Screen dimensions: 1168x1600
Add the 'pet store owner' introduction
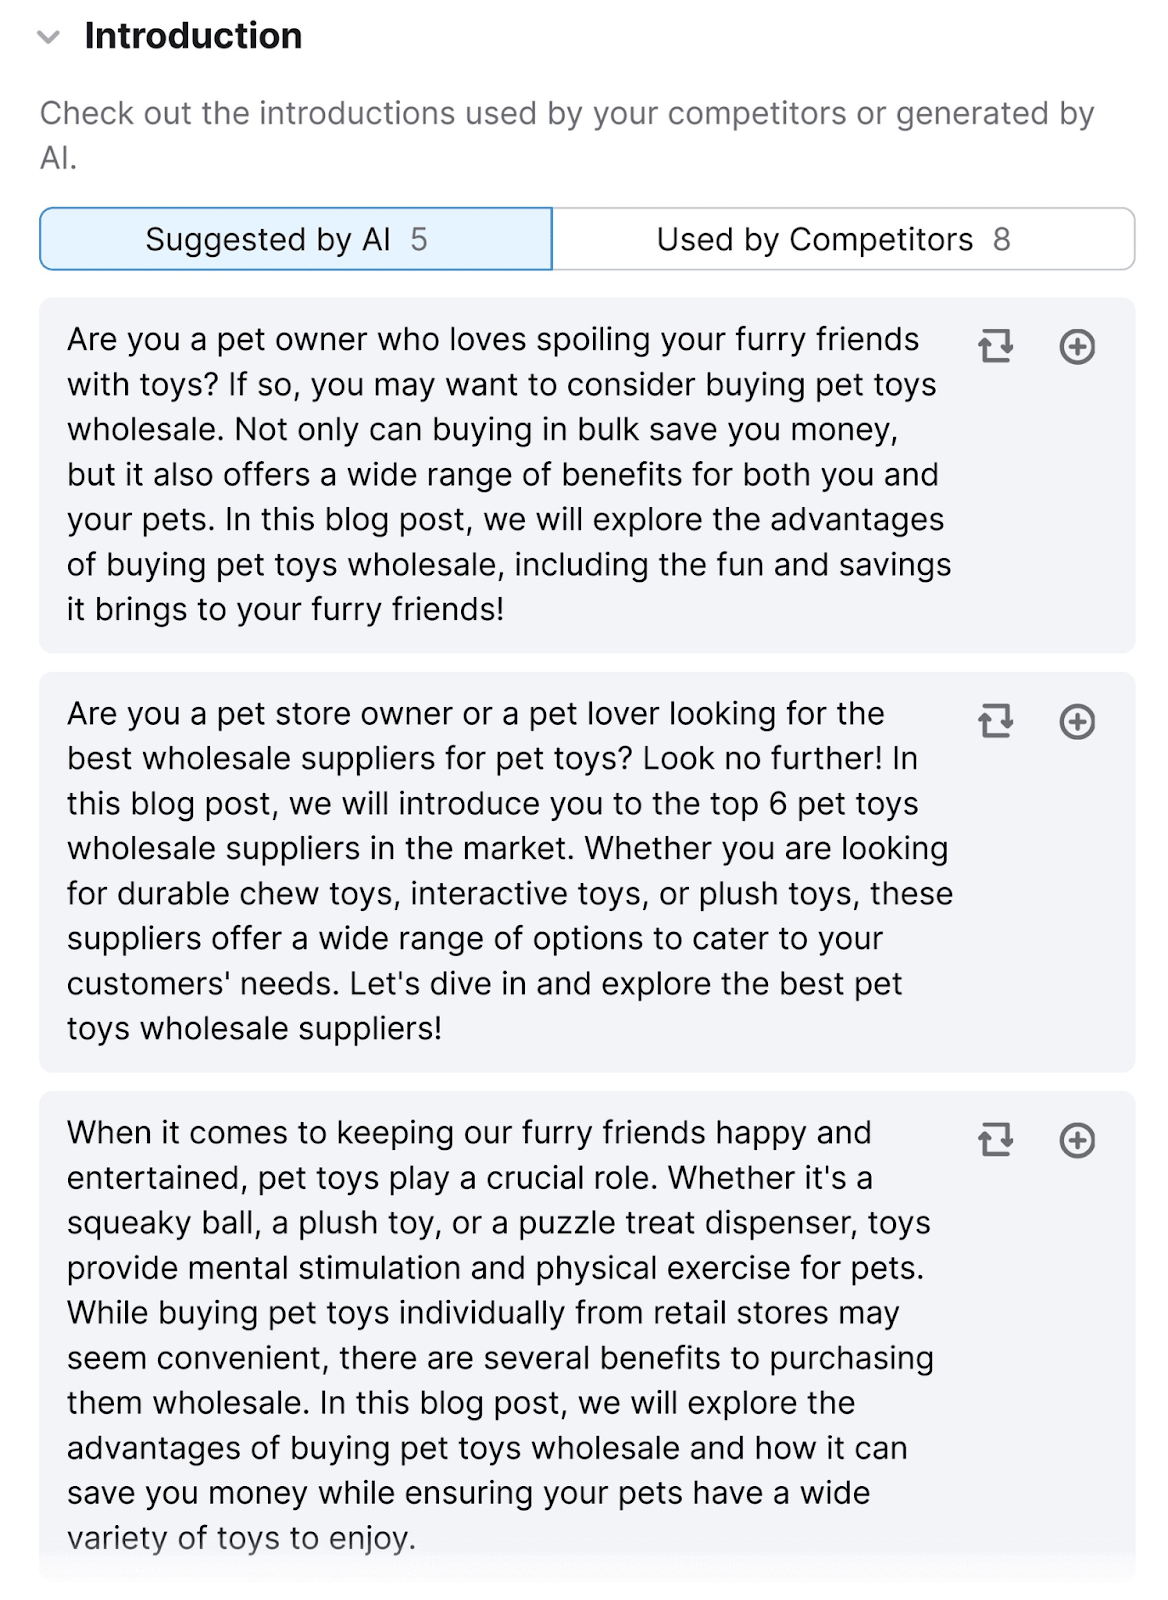pos(1077,721)
